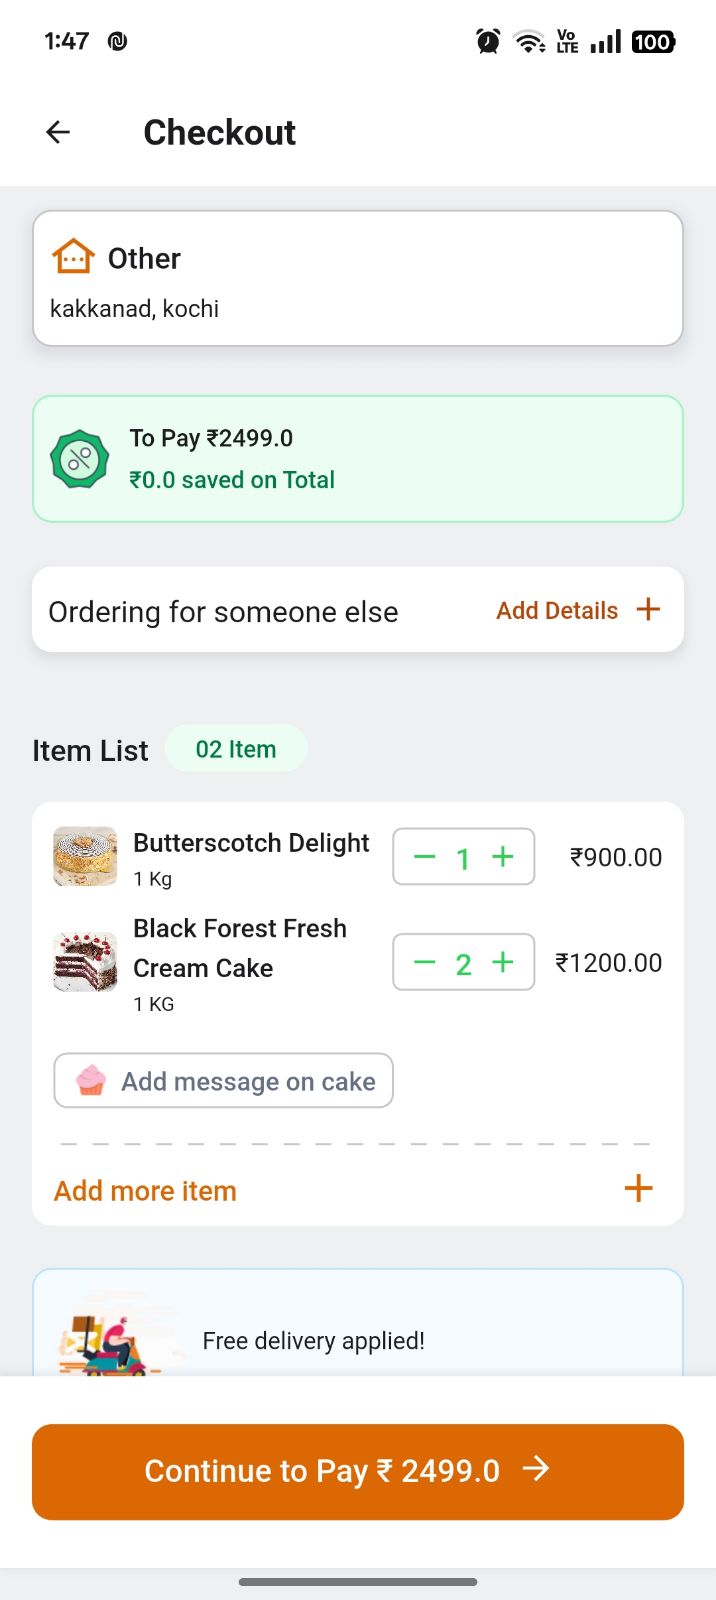Open Add Details for someone else
The width and height of the screenshot is (716, 1600).
coord(557,611)
